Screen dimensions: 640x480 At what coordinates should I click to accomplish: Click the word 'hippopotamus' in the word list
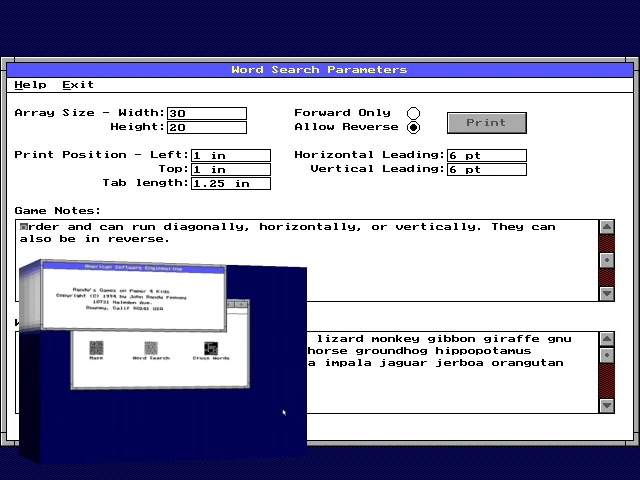(483, 352)
